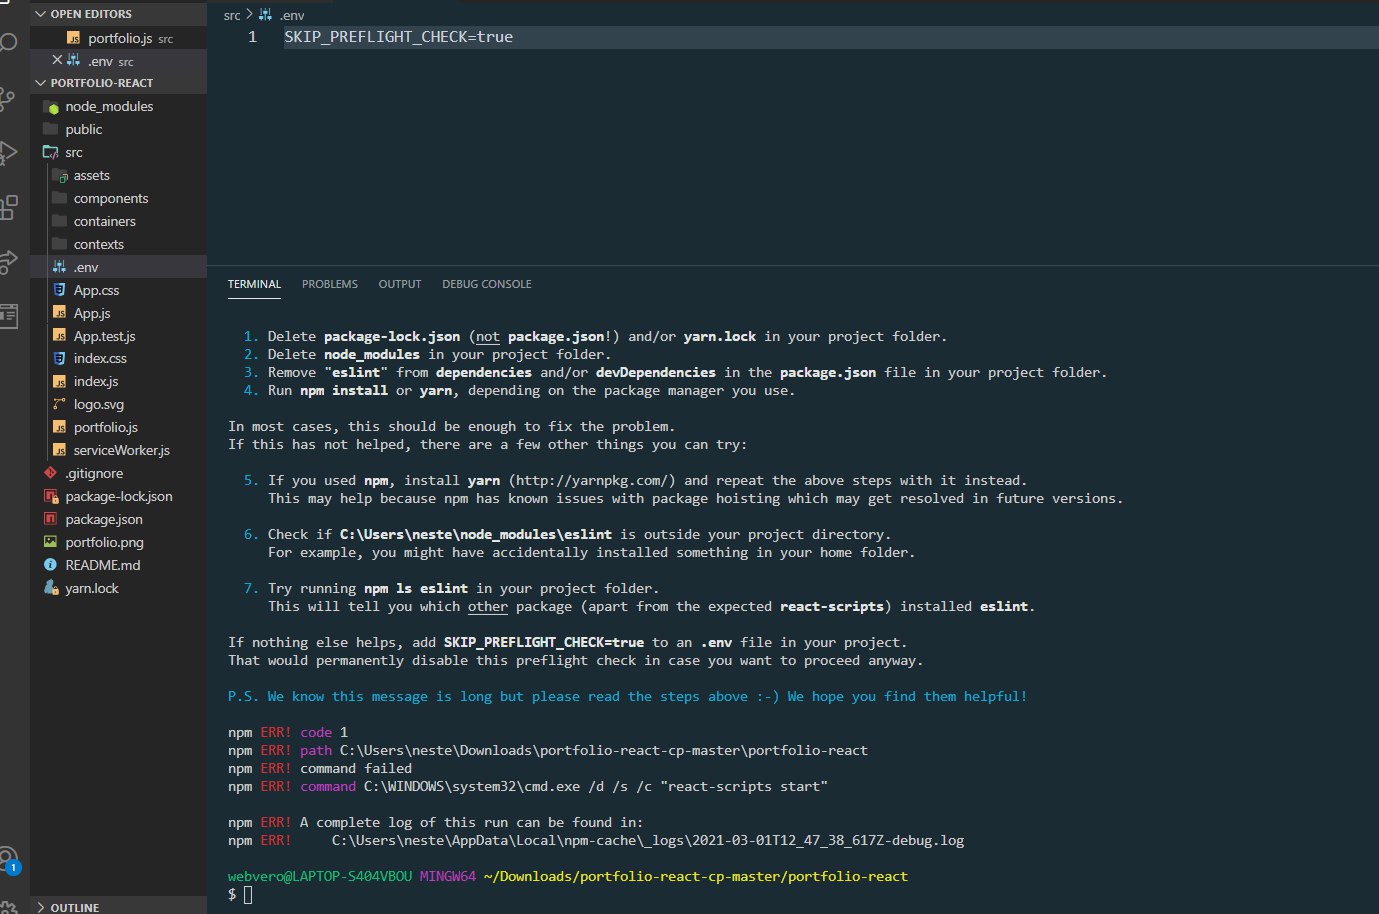The height and width of the screenshot is (914, 1379).
Task: Expand the OUTLINE section
Action: (x=118, y=907)
